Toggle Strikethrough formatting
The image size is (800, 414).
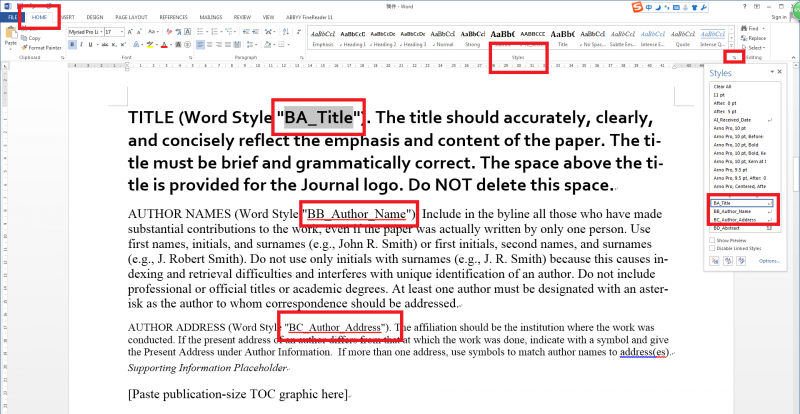click(x=105, y=44)
